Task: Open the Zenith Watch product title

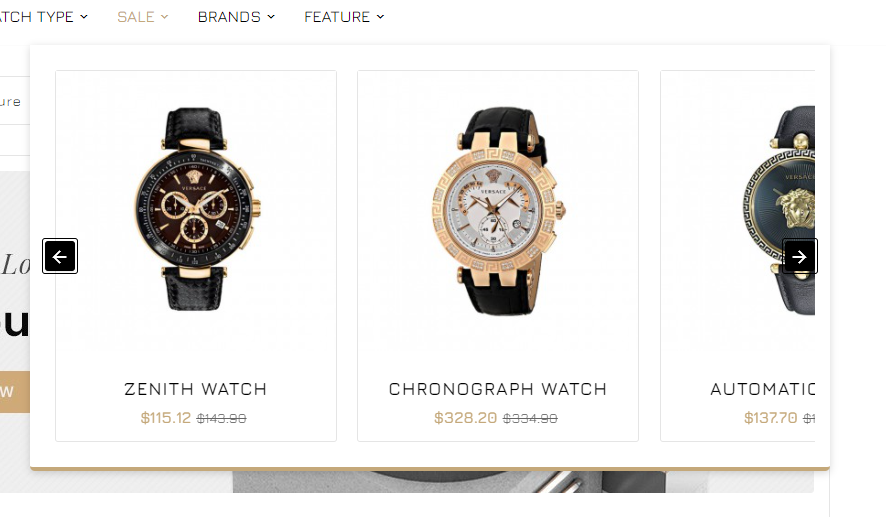Action: coord(196,389)
